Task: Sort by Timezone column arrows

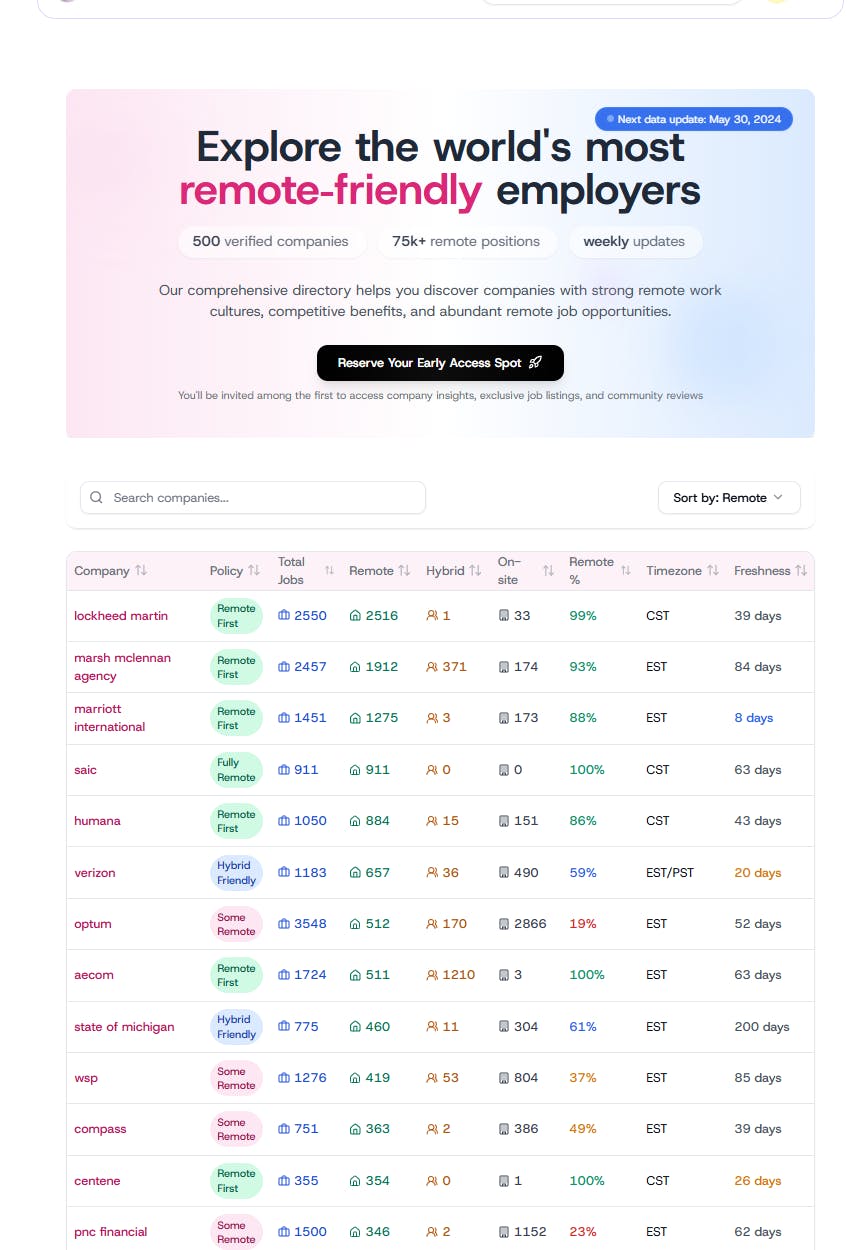Action: (713, 571)
